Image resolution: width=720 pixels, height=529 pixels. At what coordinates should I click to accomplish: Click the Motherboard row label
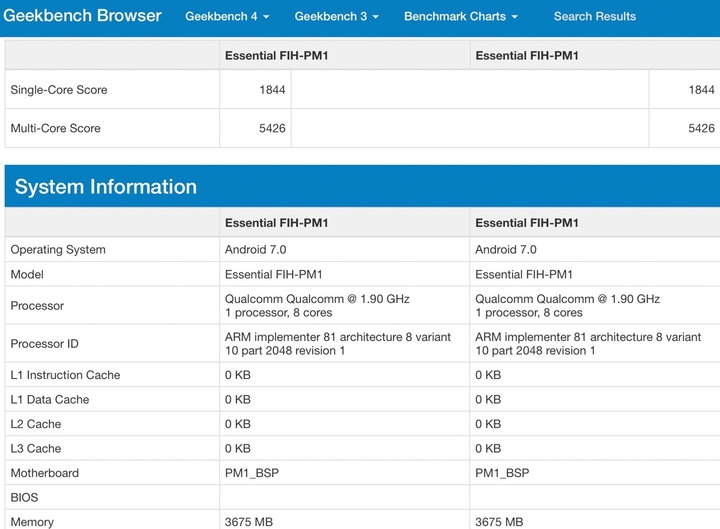[x=45, y=473]
